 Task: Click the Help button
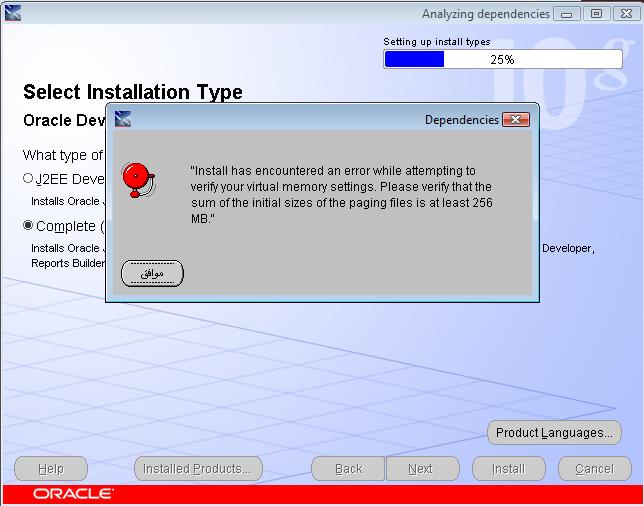coord(51,468)
